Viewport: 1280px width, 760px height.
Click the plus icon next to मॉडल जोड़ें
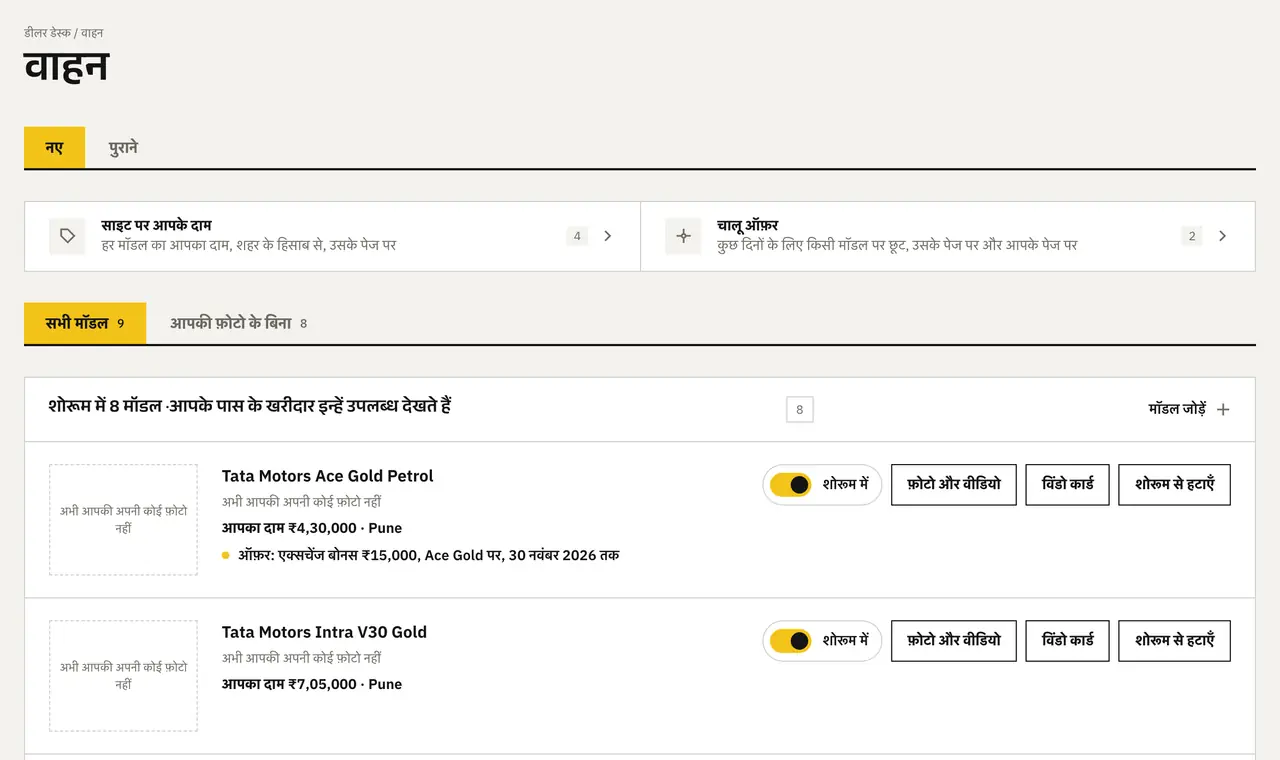coord(1223,409)
